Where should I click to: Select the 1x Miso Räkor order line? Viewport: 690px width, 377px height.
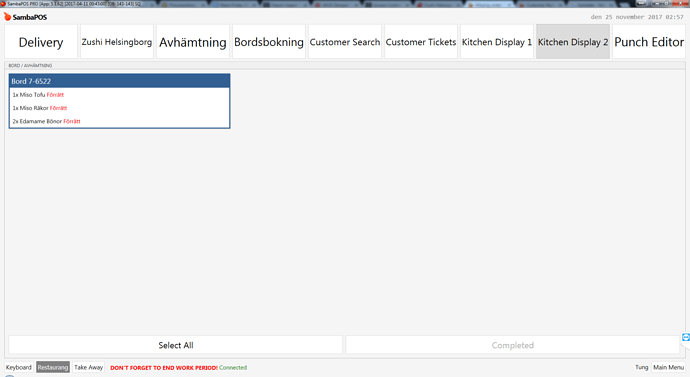pos(119,108)
